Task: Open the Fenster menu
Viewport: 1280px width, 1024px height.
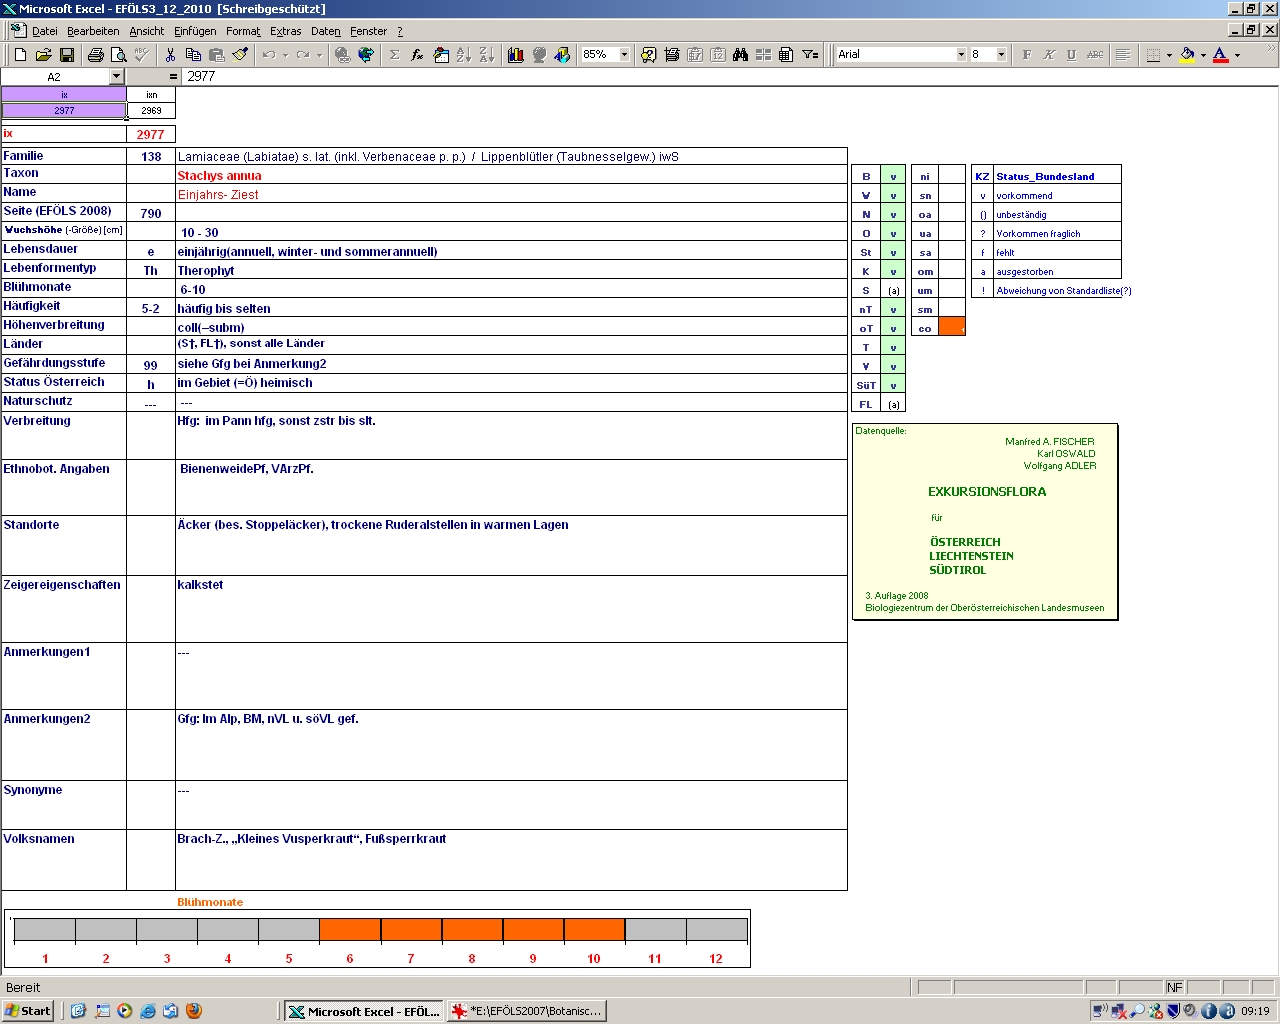Action: pos(368,31)
